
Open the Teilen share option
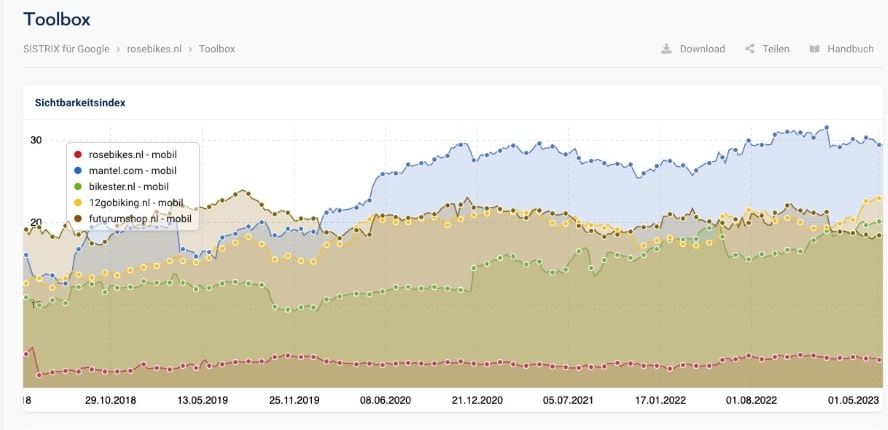775,49
